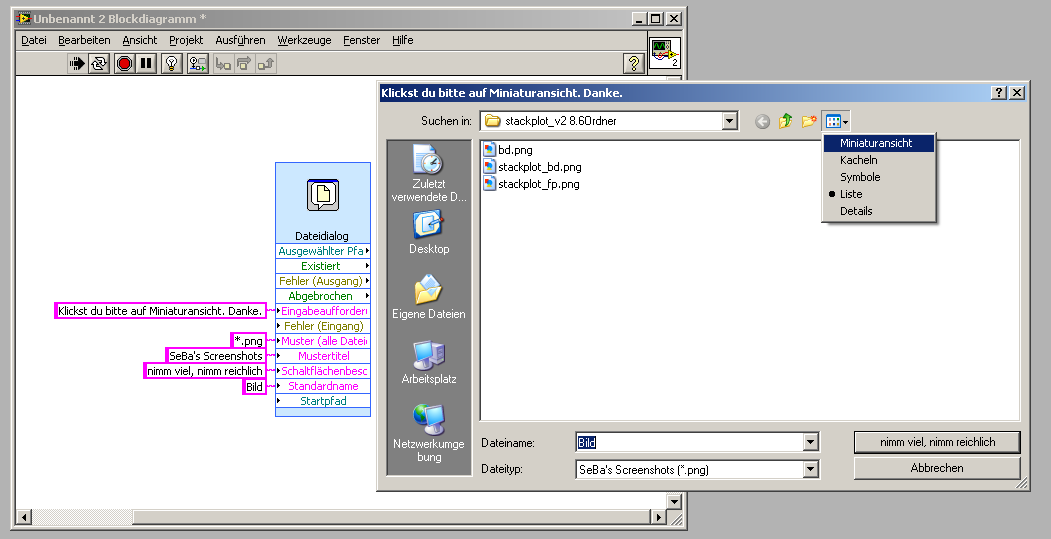Click the Bild string constant on diagram
The image size is (1051, 539).
point(254,387)
